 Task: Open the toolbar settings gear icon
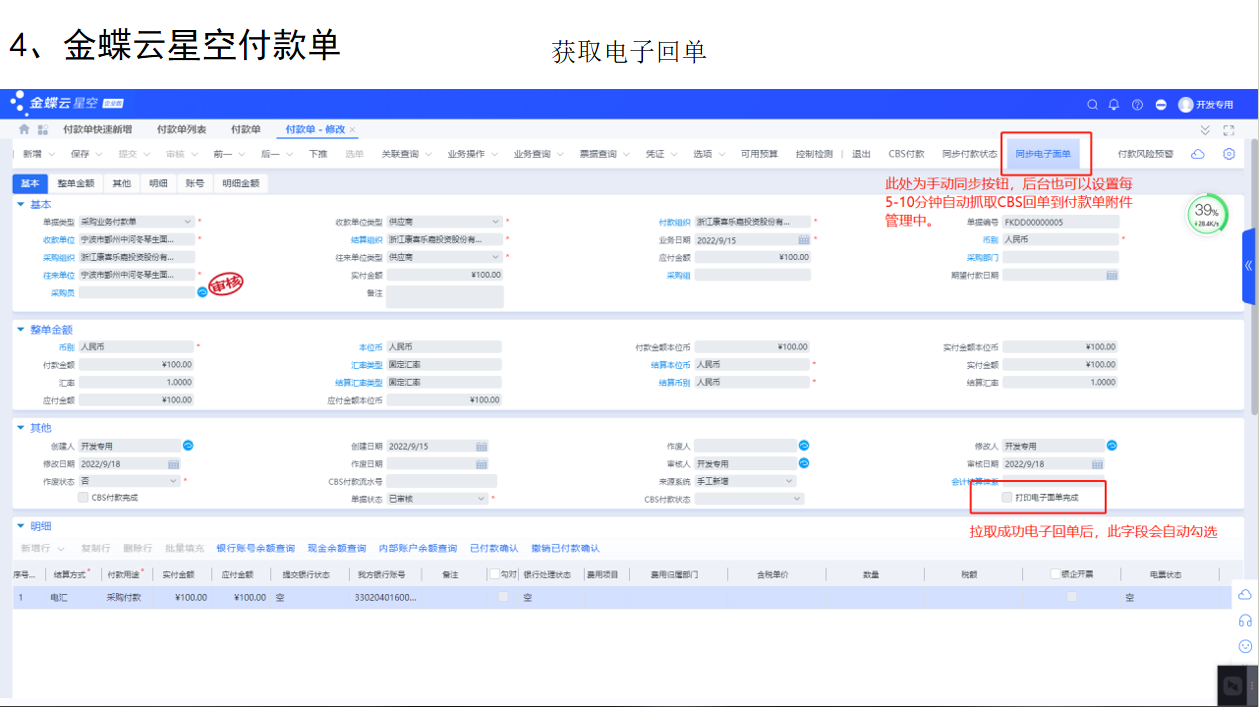pos(1229,154)
